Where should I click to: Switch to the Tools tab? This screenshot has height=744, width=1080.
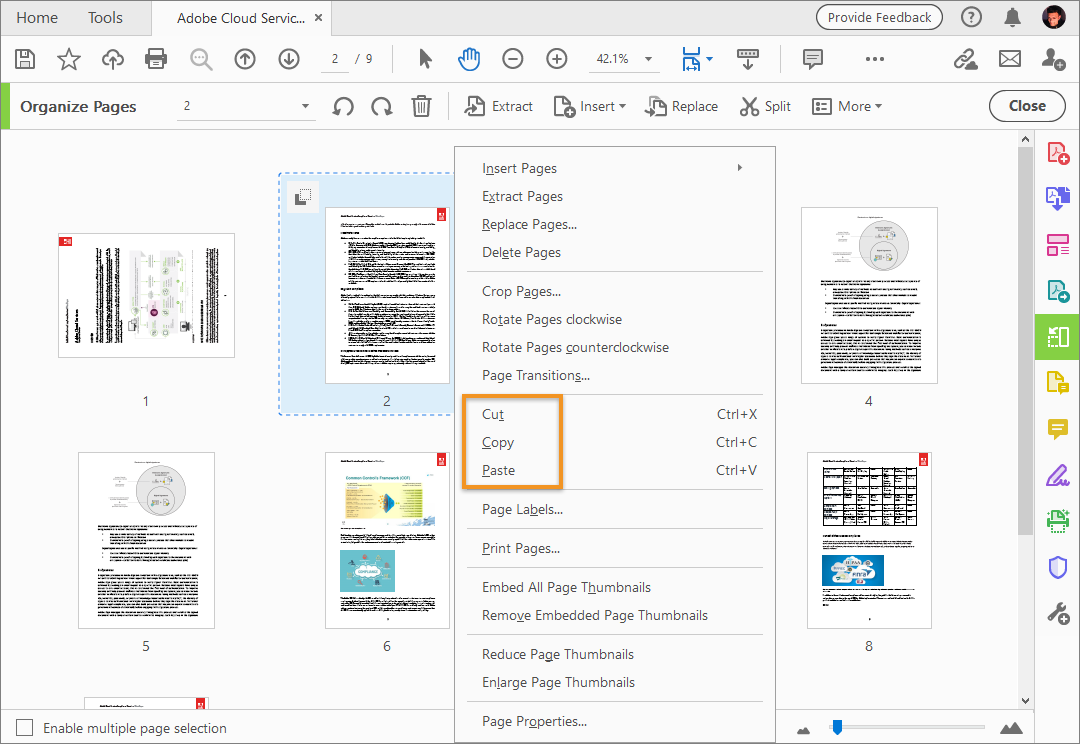105,17
